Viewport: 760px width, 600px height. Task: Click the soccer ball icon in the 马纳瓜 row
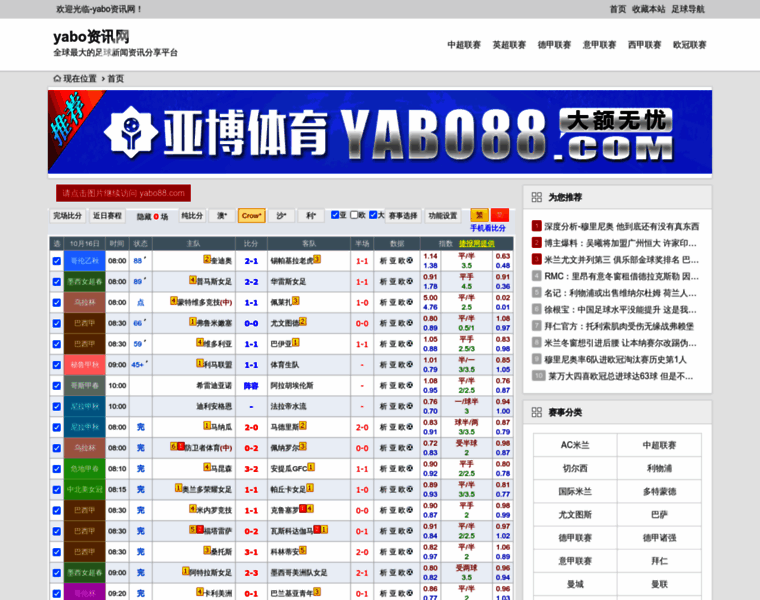(x=410, y=427)
